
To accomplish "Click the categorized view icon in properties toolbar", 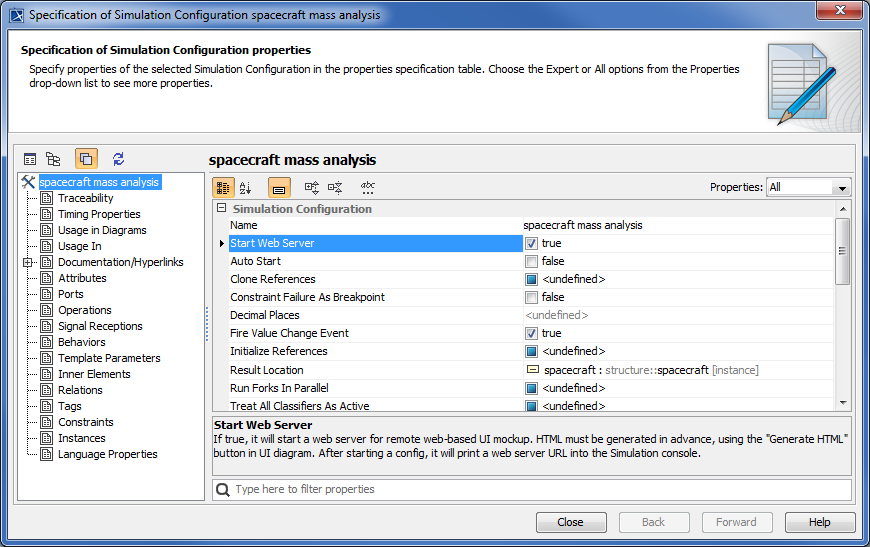I will [223, 187].
